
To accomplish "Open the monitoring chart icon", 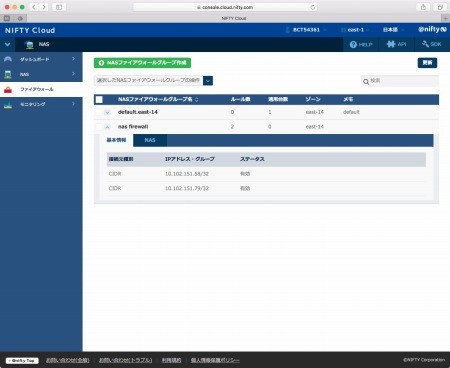I will 8,105.
